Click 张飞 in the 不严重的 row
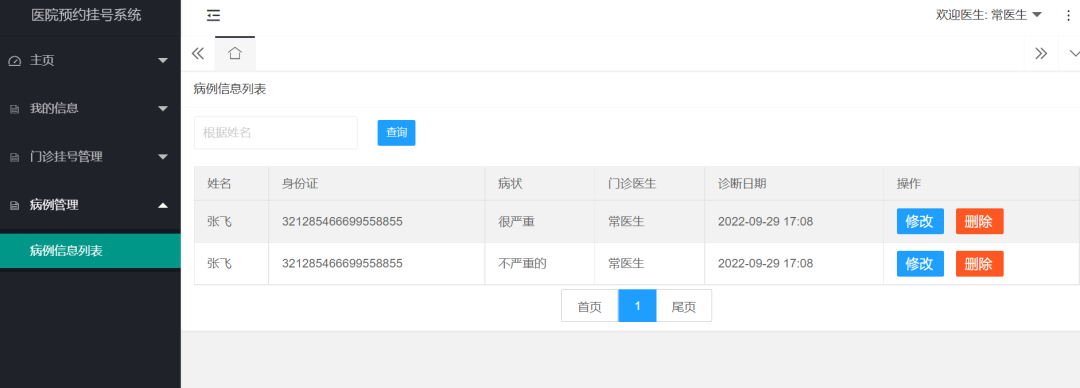Screen dimensions: 1080x388 tap(219, 263)
